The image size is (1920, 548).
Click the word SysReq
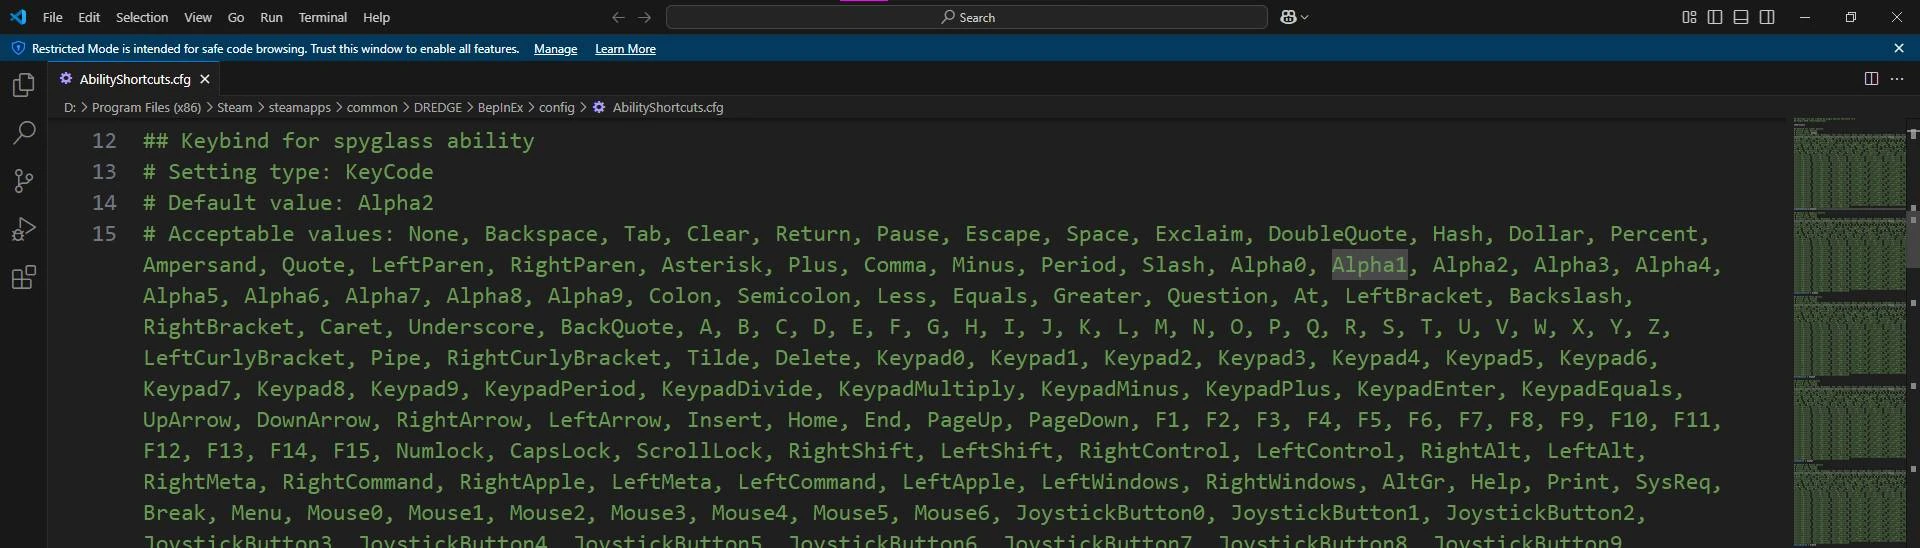click(x=1672, y=482)
